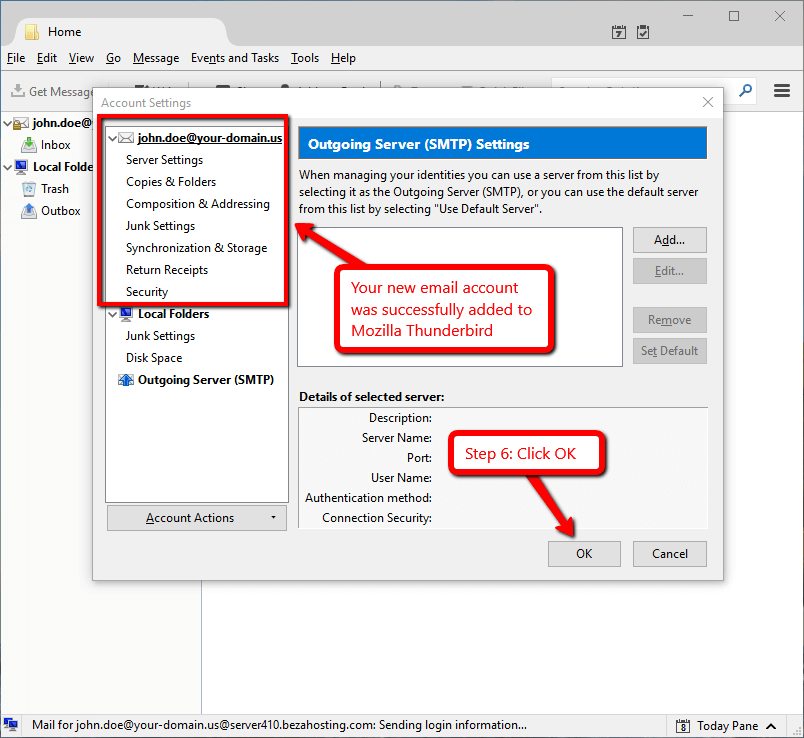Open the Events and Tasks menu
This screenshot has width=804, height=738.
tap(235, 58)
